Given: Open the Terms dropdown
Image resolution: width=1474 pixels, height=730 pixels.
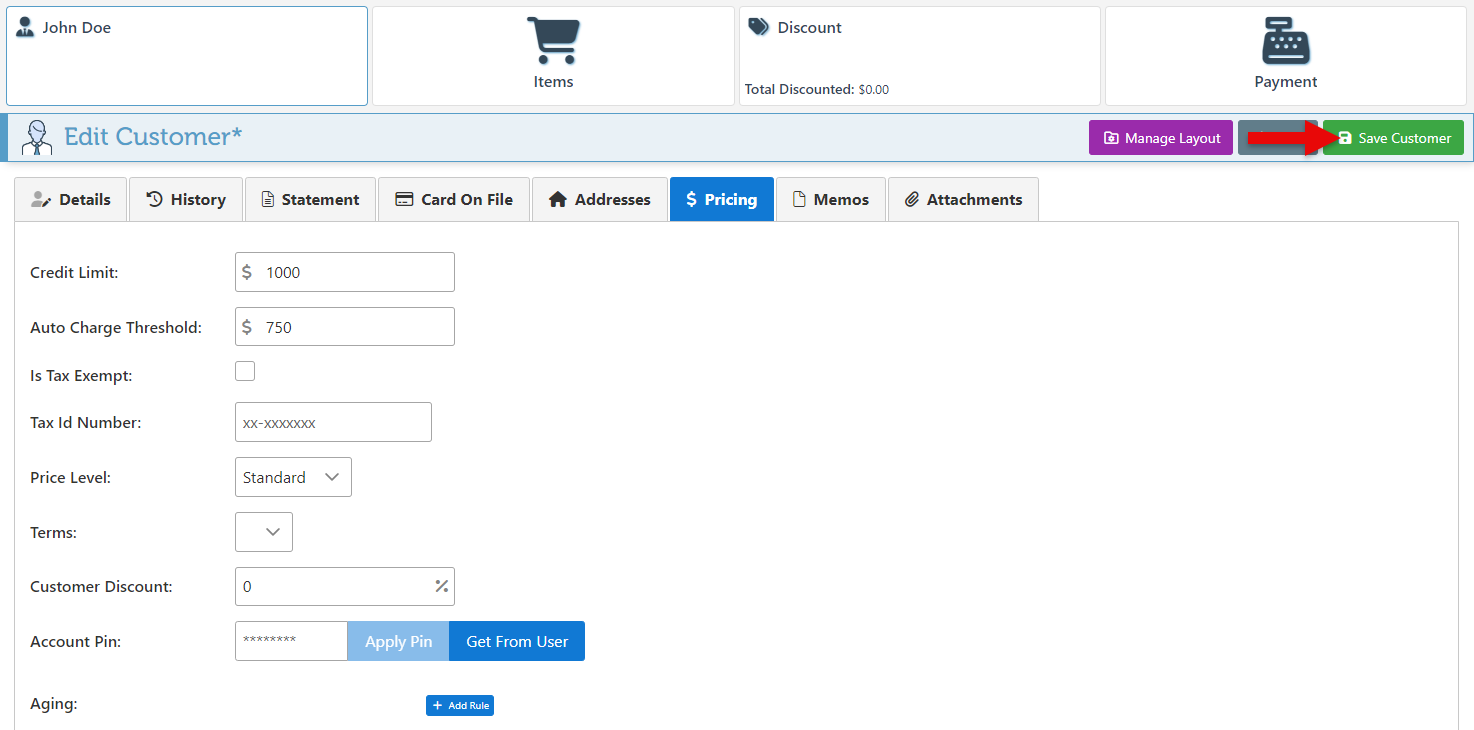Looking at the screenshot, I should click(x=264, y=532).
